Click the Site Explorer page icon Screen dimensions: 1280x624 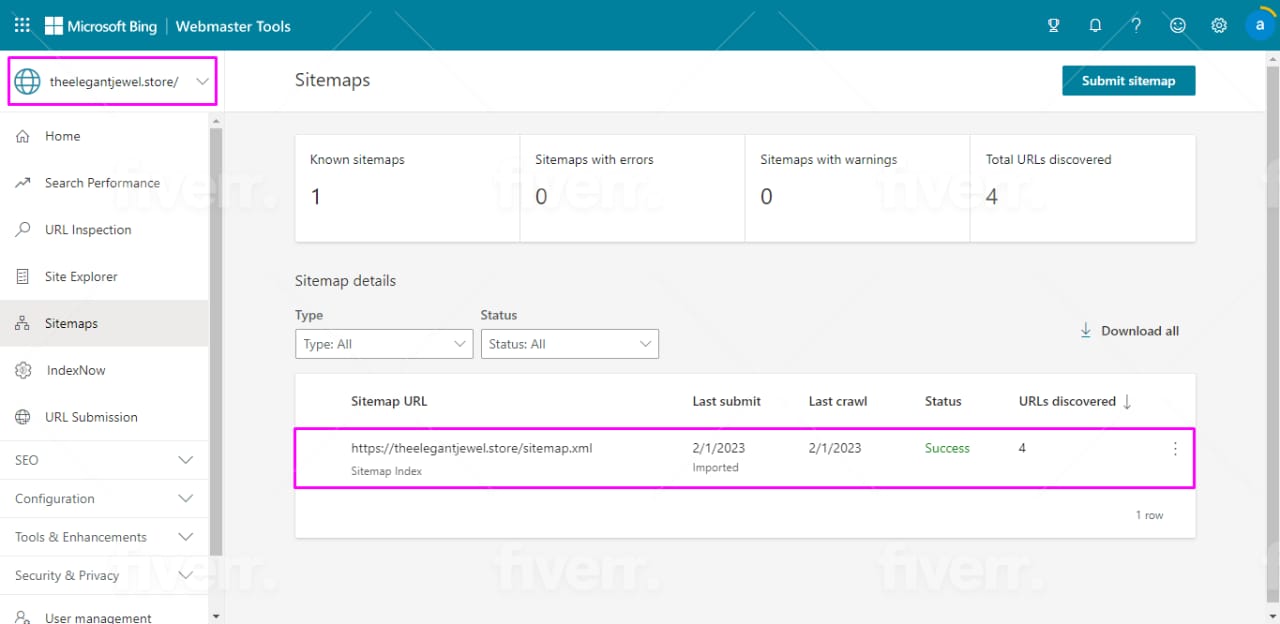[23, 277]
